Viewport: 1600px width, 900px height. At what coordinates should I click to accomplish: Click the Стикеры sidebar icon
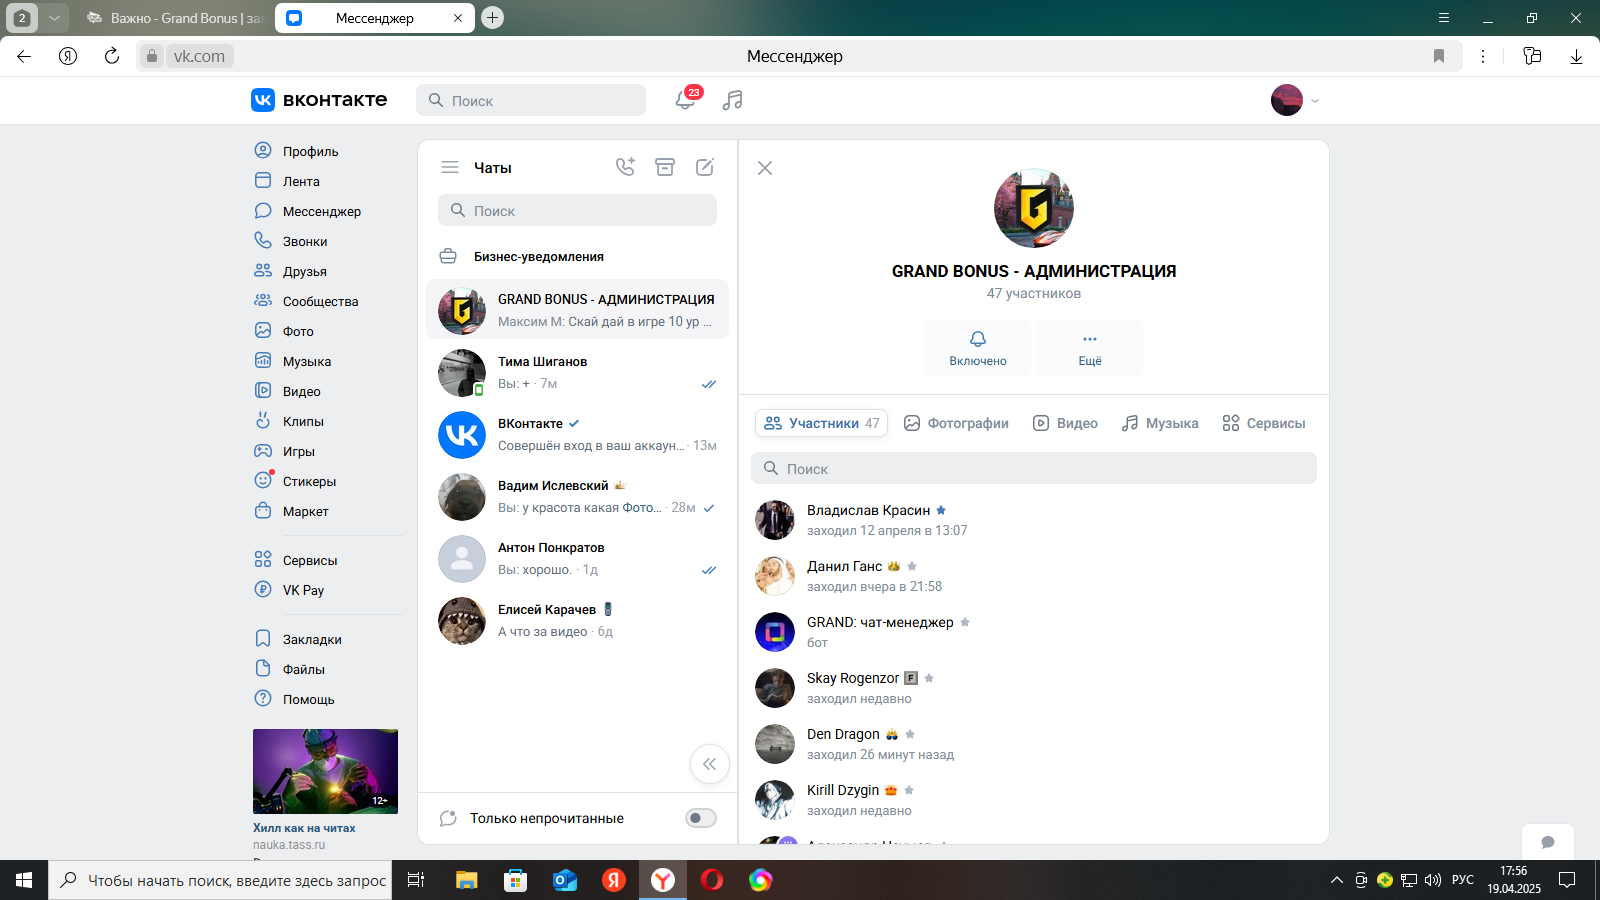click(263, 480)
